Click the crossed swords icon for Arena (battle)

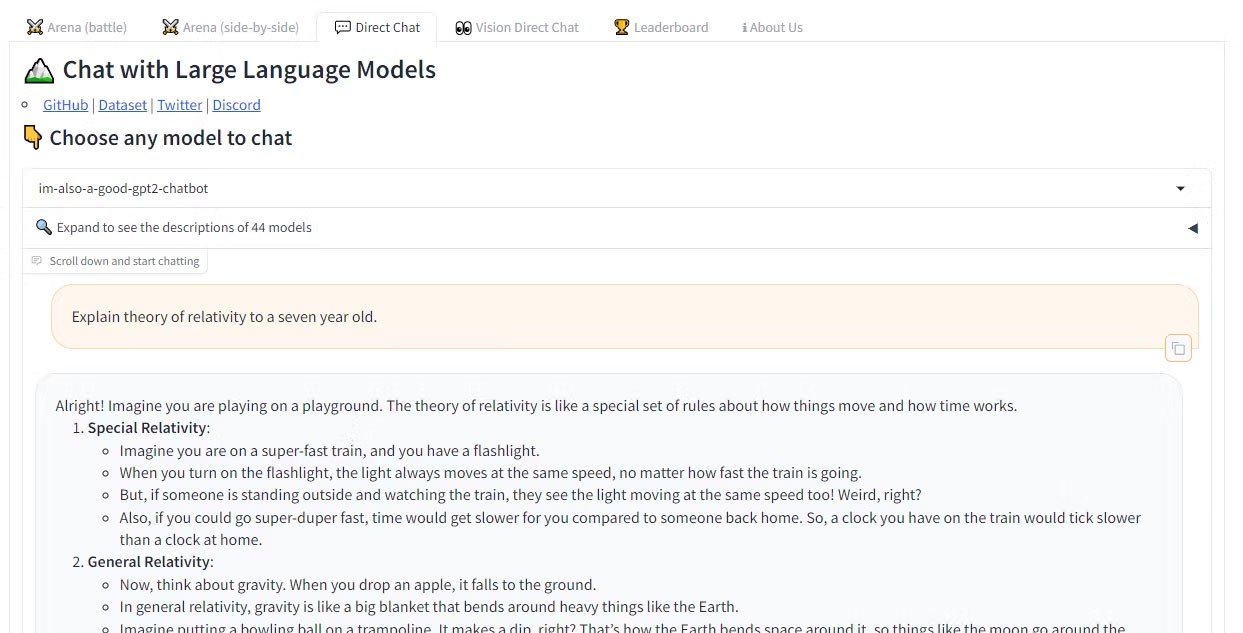pos(35,28)
